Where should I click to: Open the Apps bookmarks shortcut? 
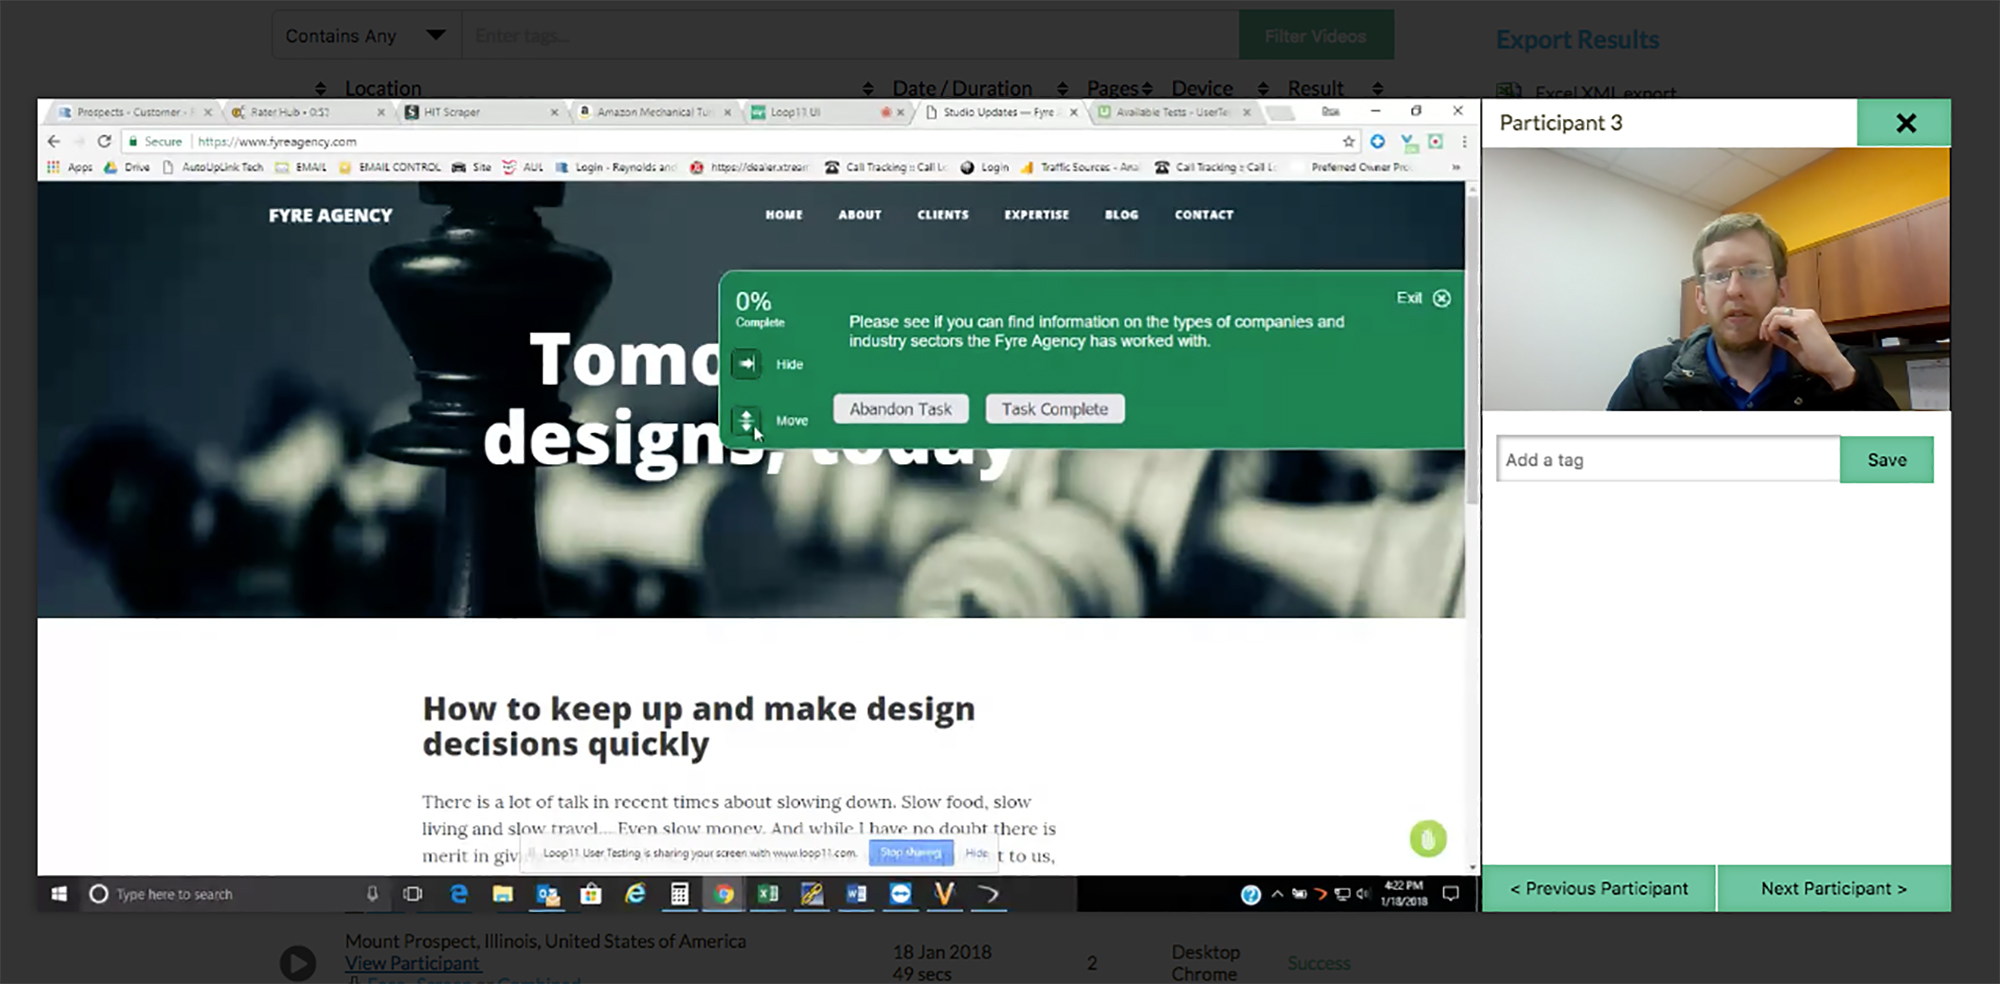point(70,167)
